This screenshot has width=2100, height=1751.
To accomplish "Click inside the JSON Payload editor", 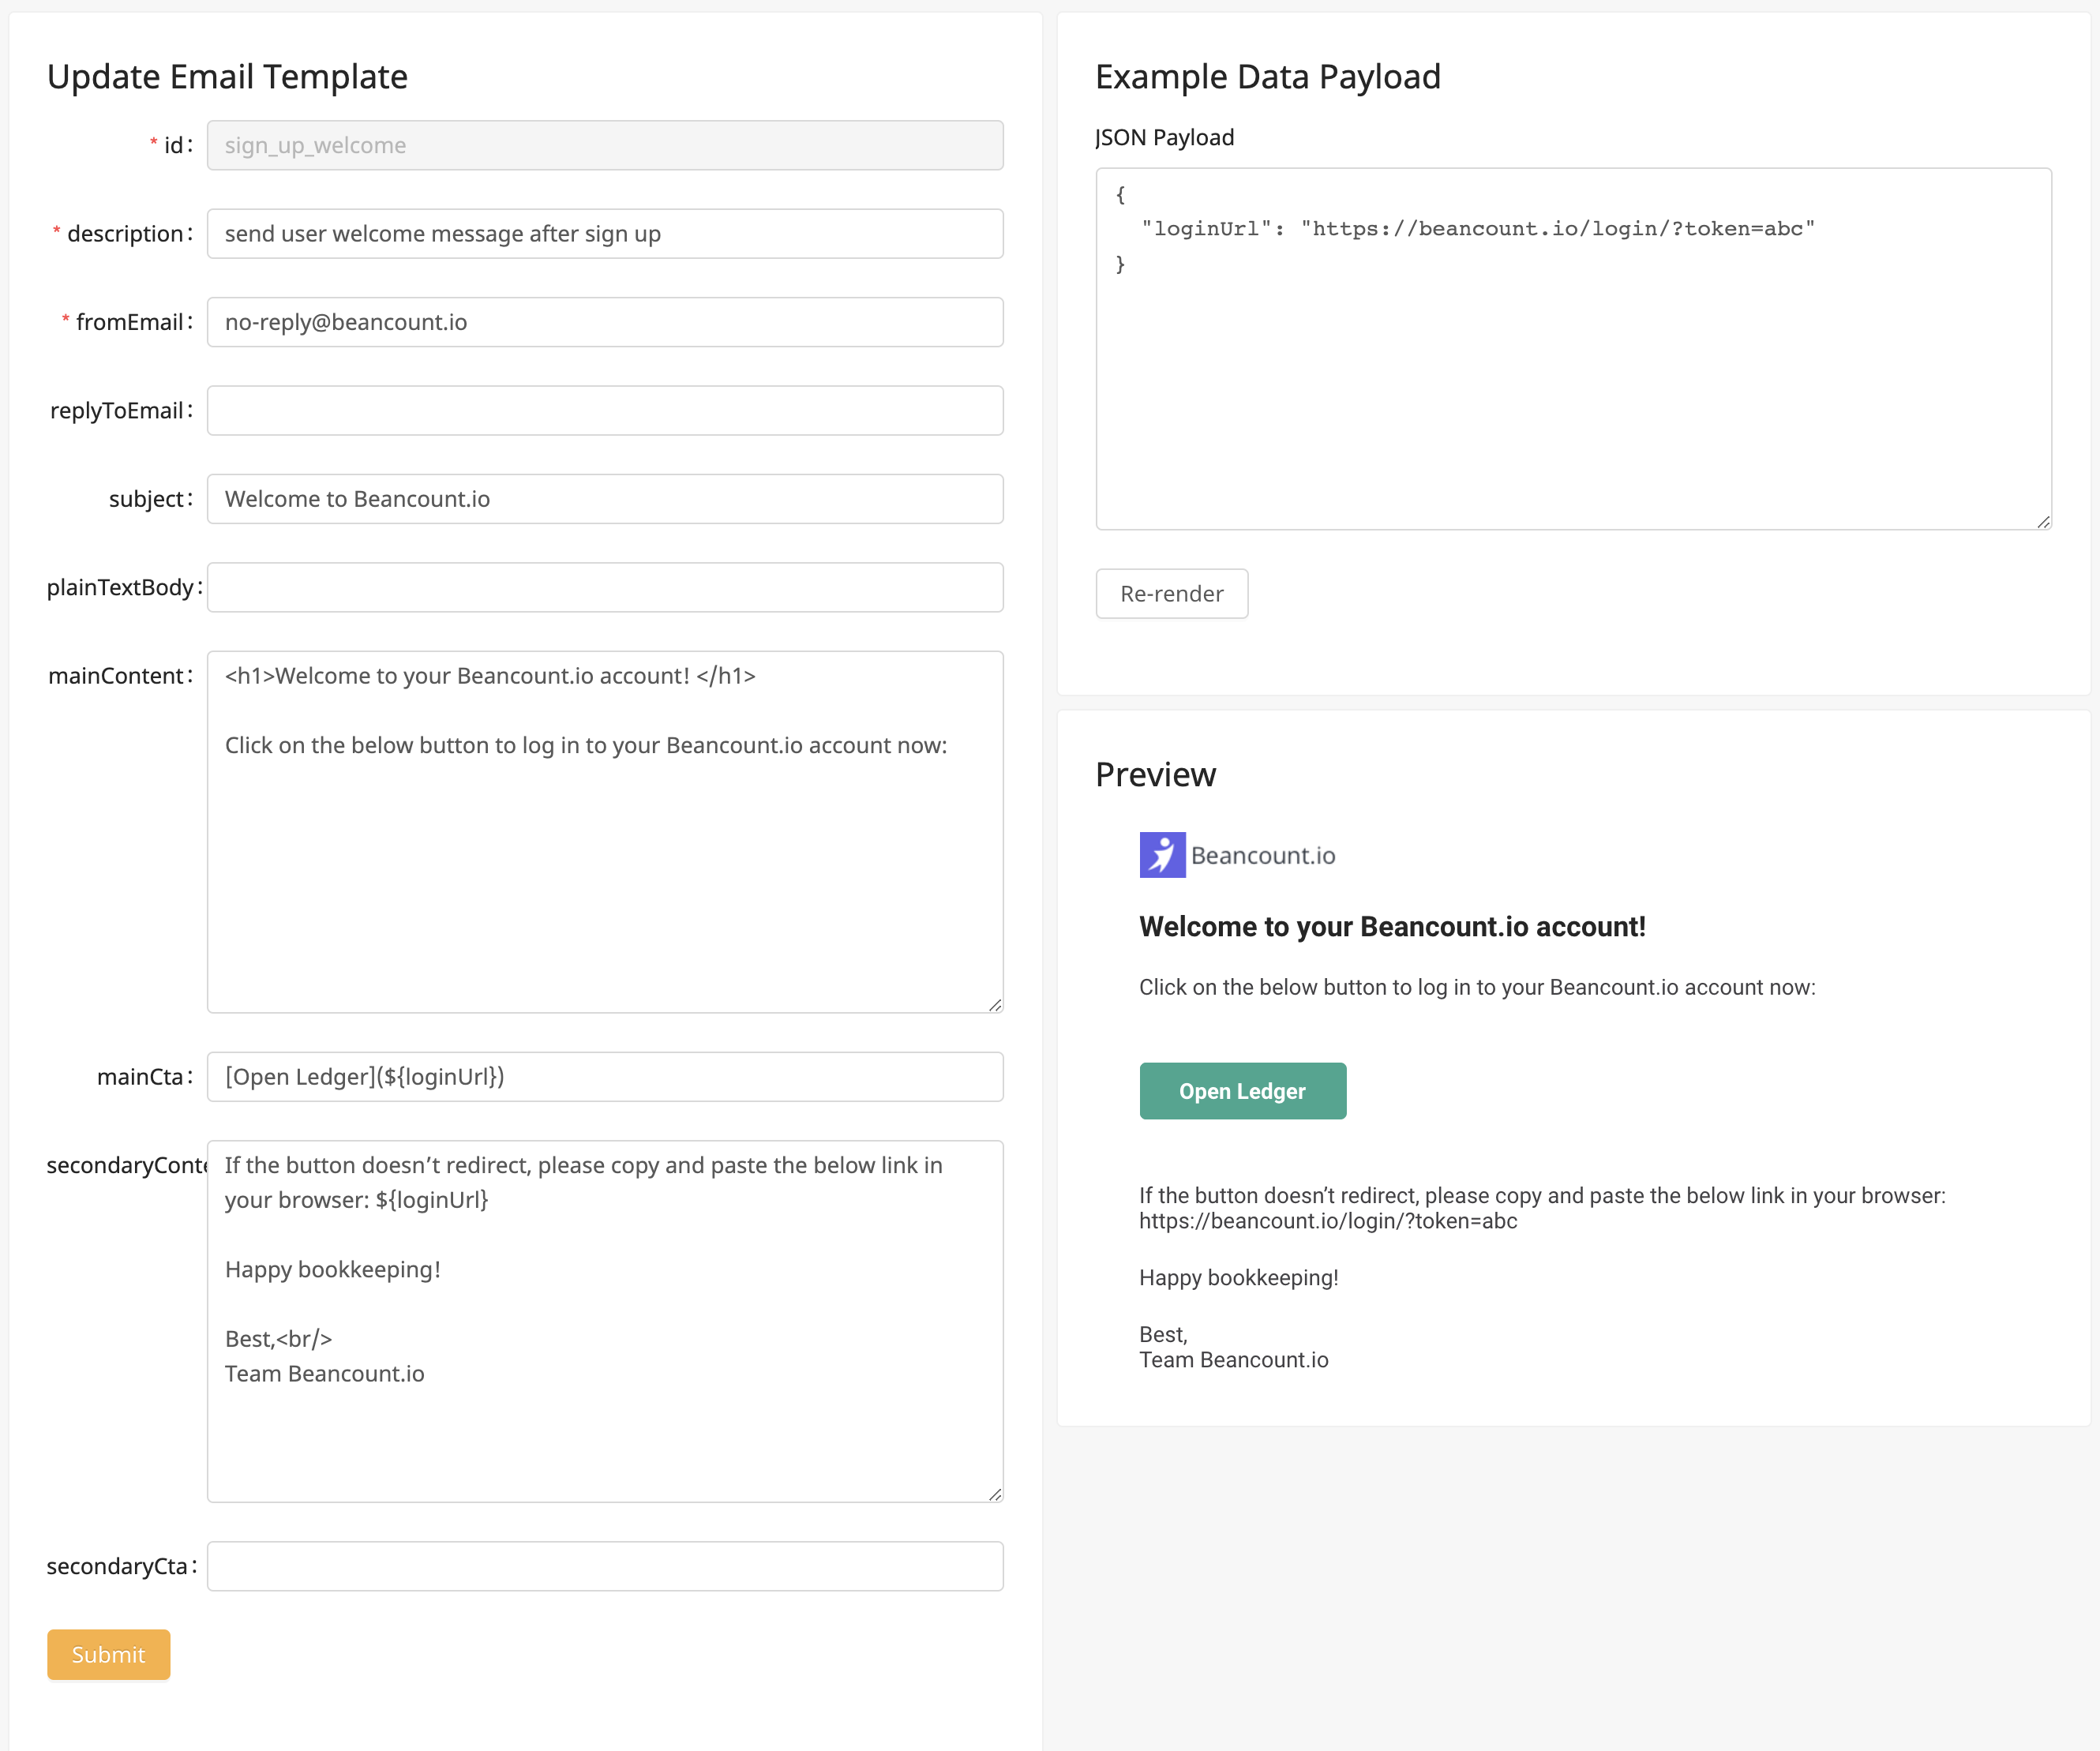I will tap(1573, 380).
